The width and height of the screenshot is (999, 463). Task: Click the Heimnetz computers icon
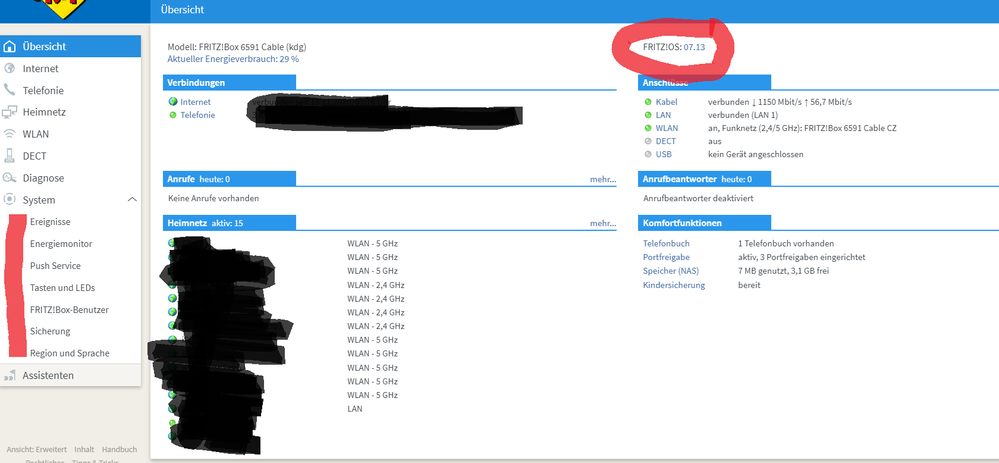pyautogui.click(x=10, y=112)
